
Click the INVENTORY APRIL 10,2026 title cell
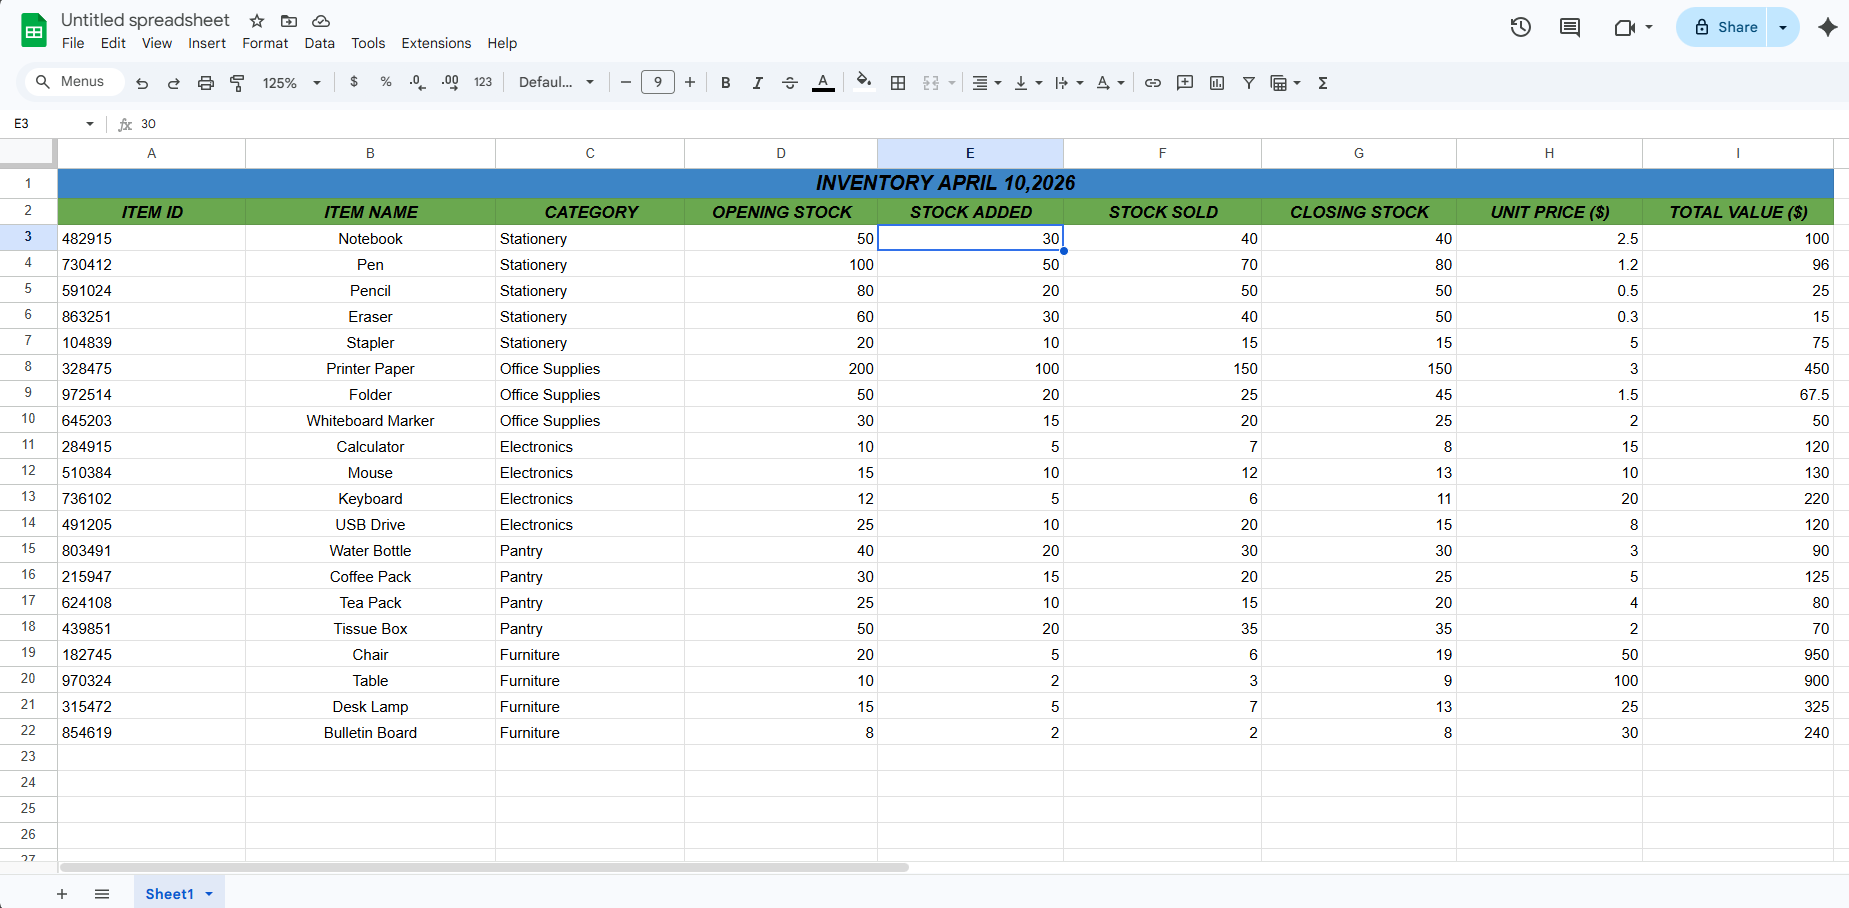945,183
